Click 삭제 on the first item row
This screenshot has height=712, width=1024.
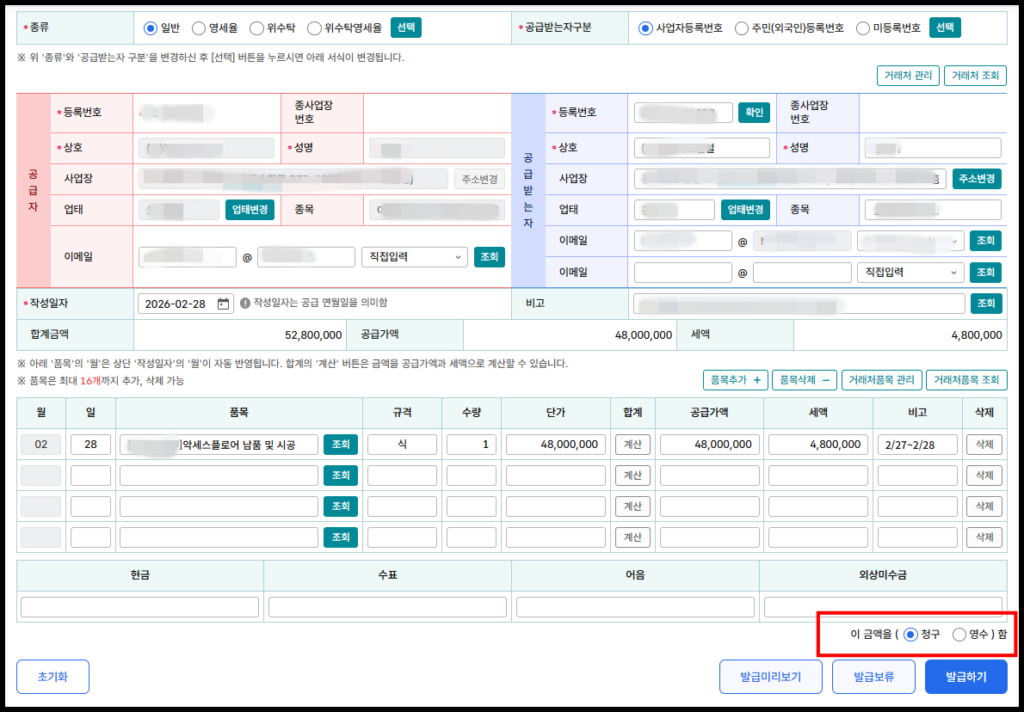coord(983,444)
